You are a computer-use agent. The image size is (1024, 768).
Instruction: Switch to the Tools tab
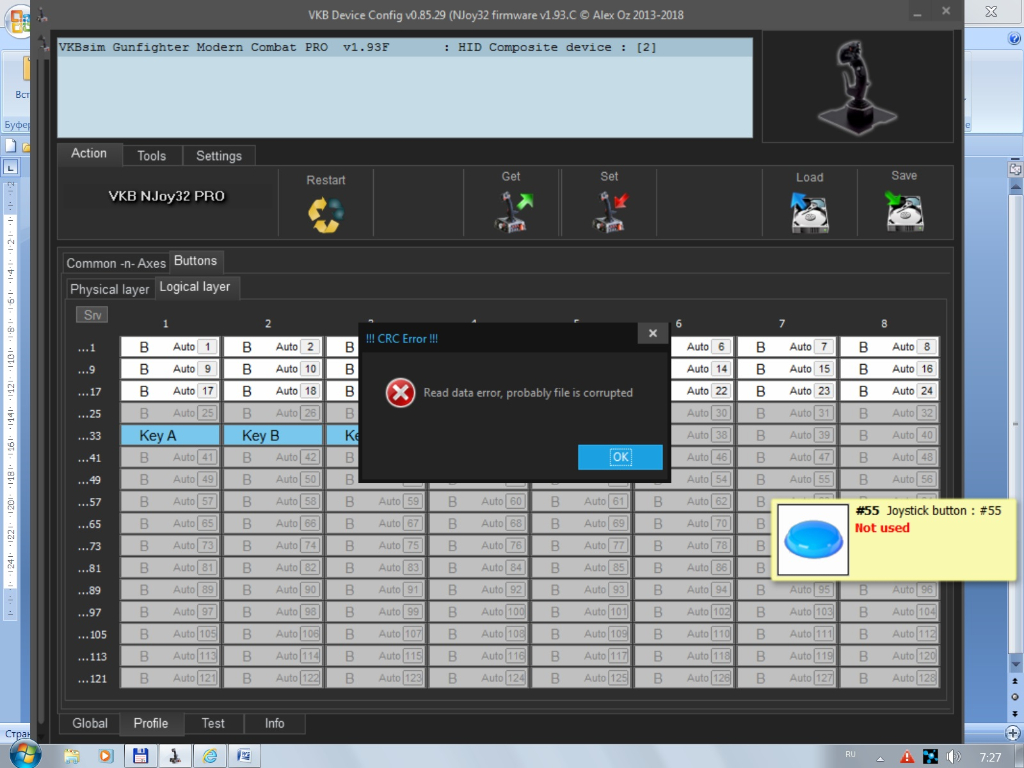(151, 156)
